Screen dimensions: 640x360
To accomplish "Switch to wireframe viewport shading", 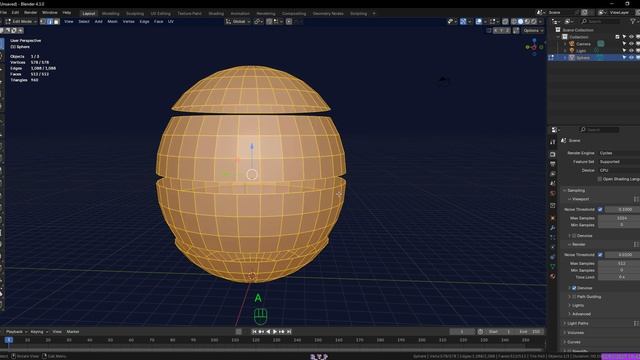I will click(x=513, y=21).
